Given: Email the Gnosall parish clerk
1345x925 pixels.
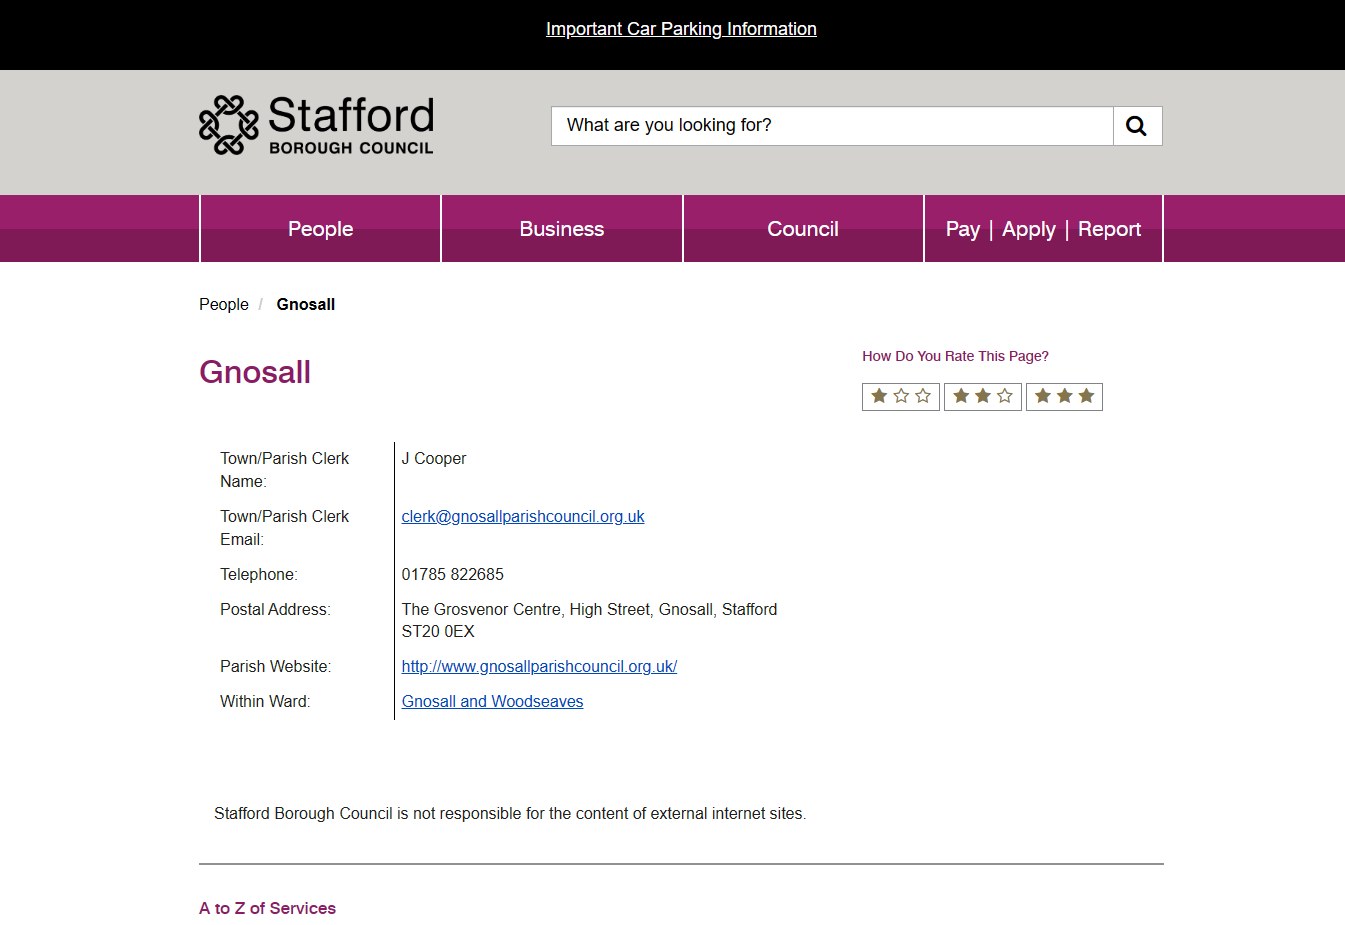Looking at the screenshot, I should pos(523,516).
